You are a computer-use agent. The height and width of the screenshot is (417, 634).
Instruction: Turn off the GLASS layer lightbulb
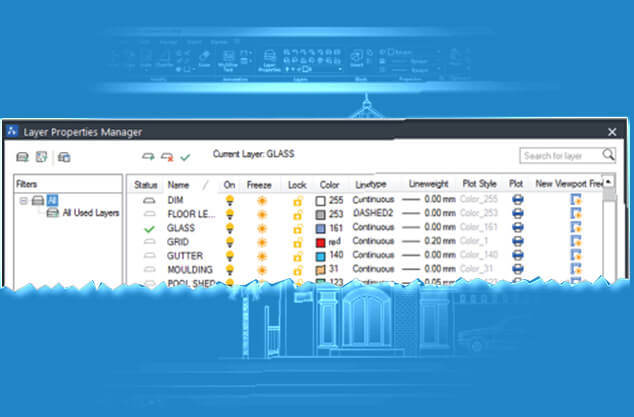click(231, 228)
